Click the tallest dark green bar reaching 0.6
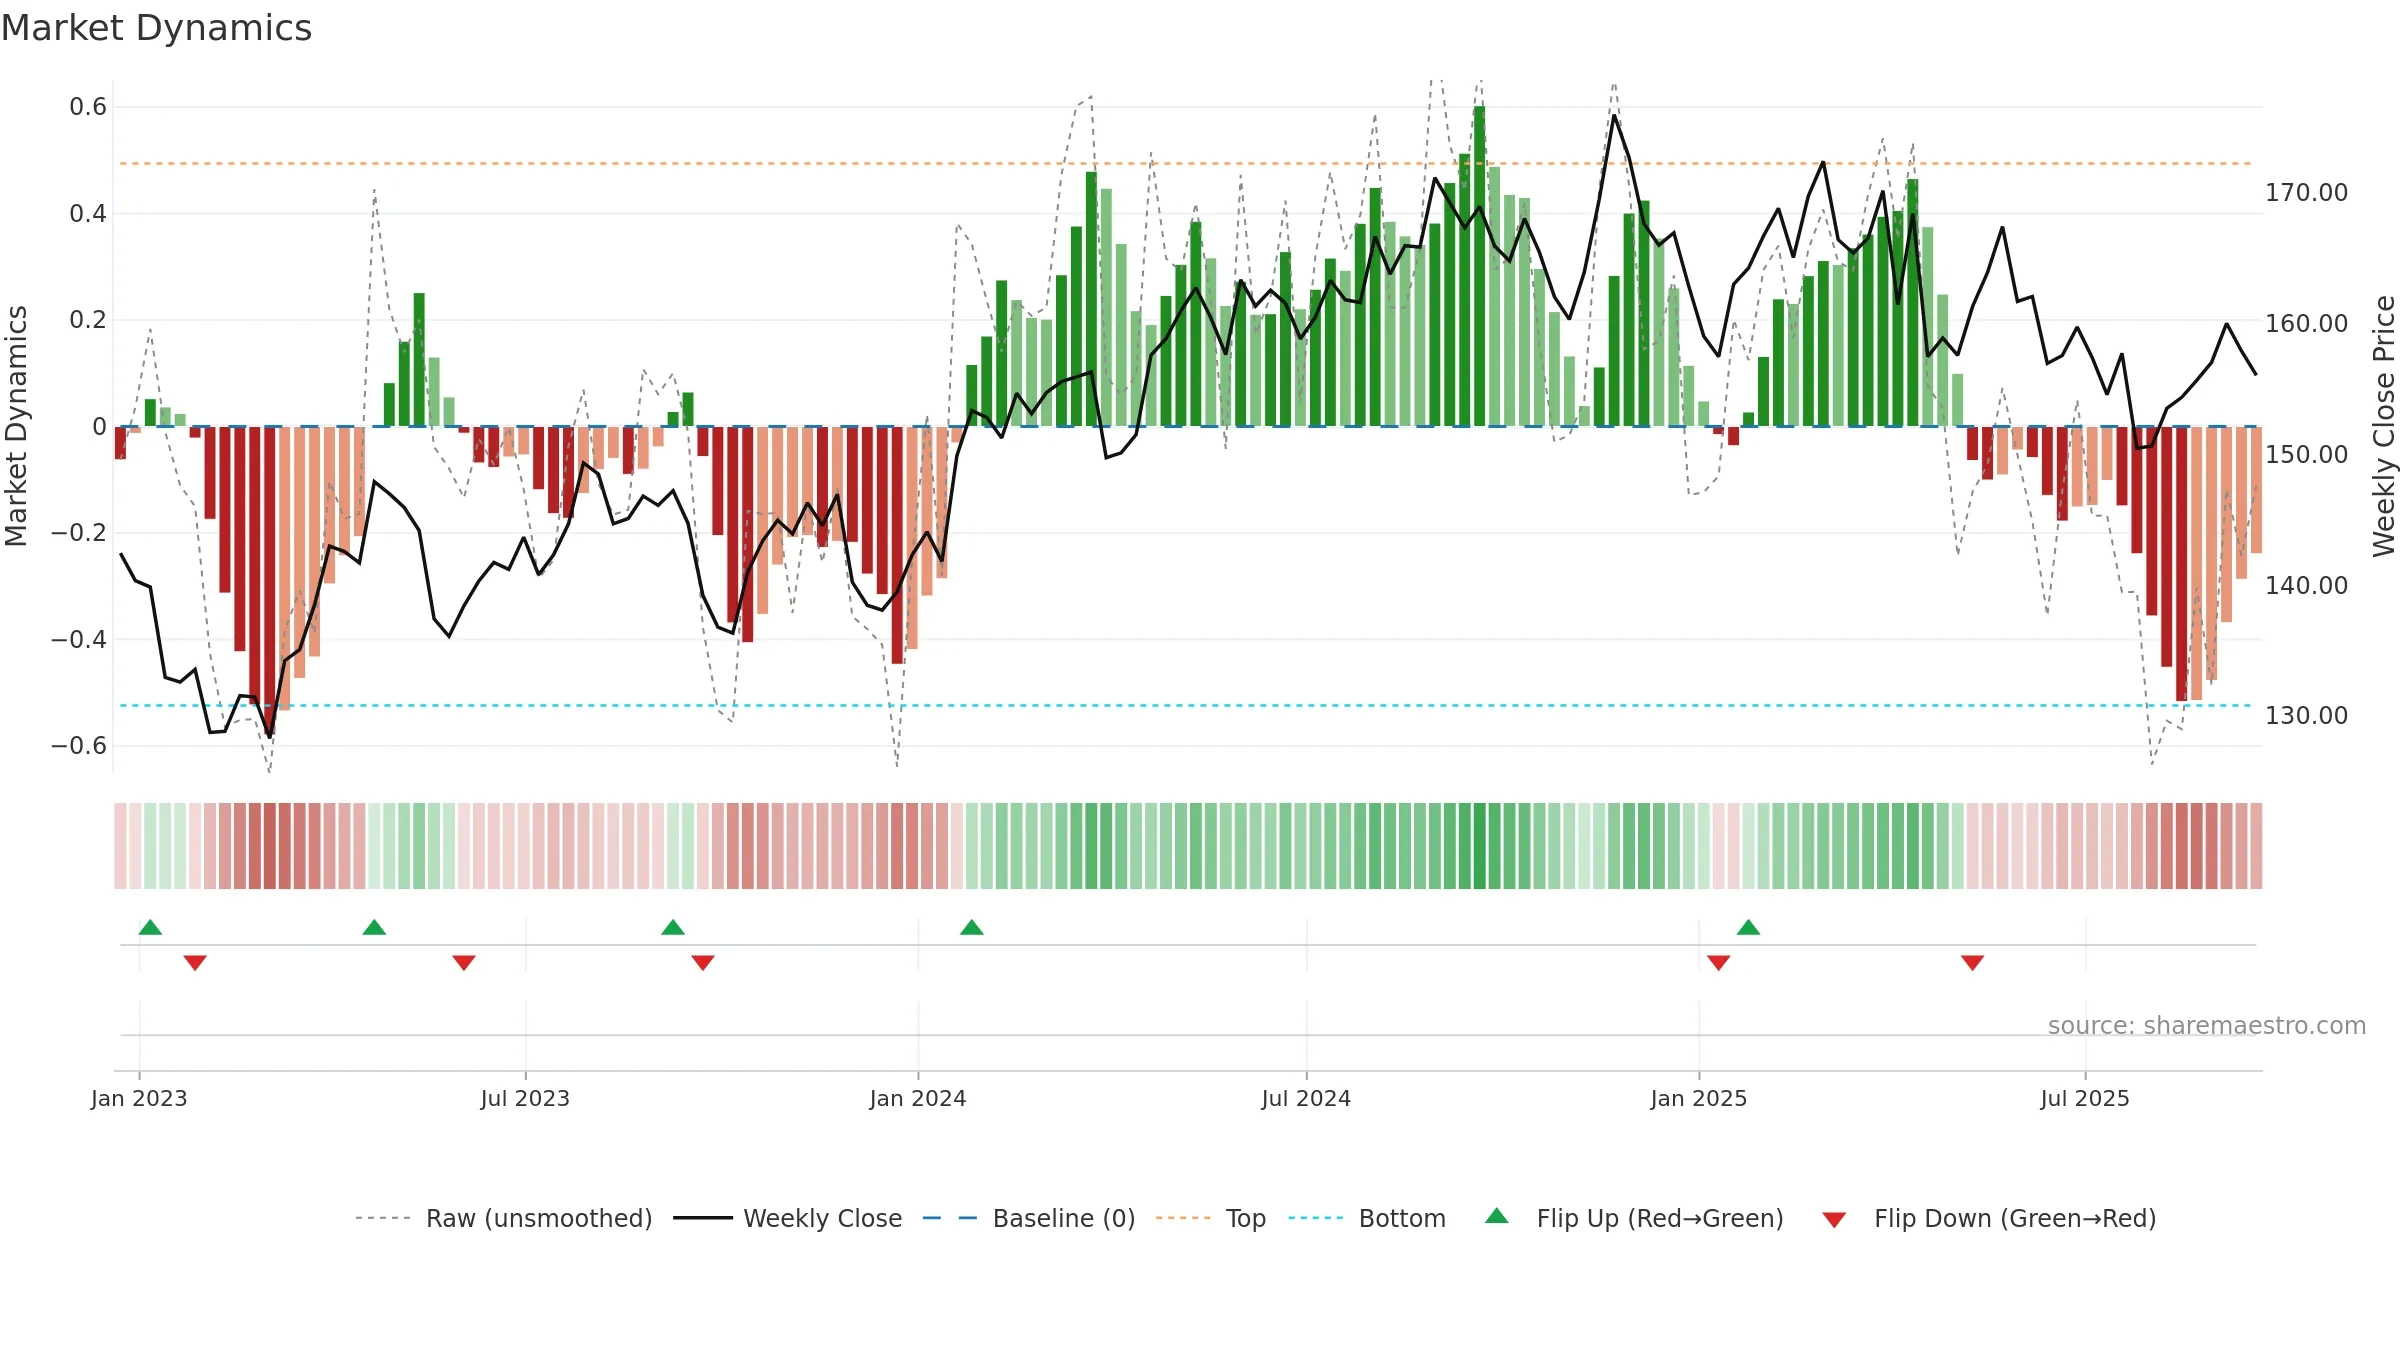2400x1350 pixels. pyautogui.click(x=1479, y=266)
